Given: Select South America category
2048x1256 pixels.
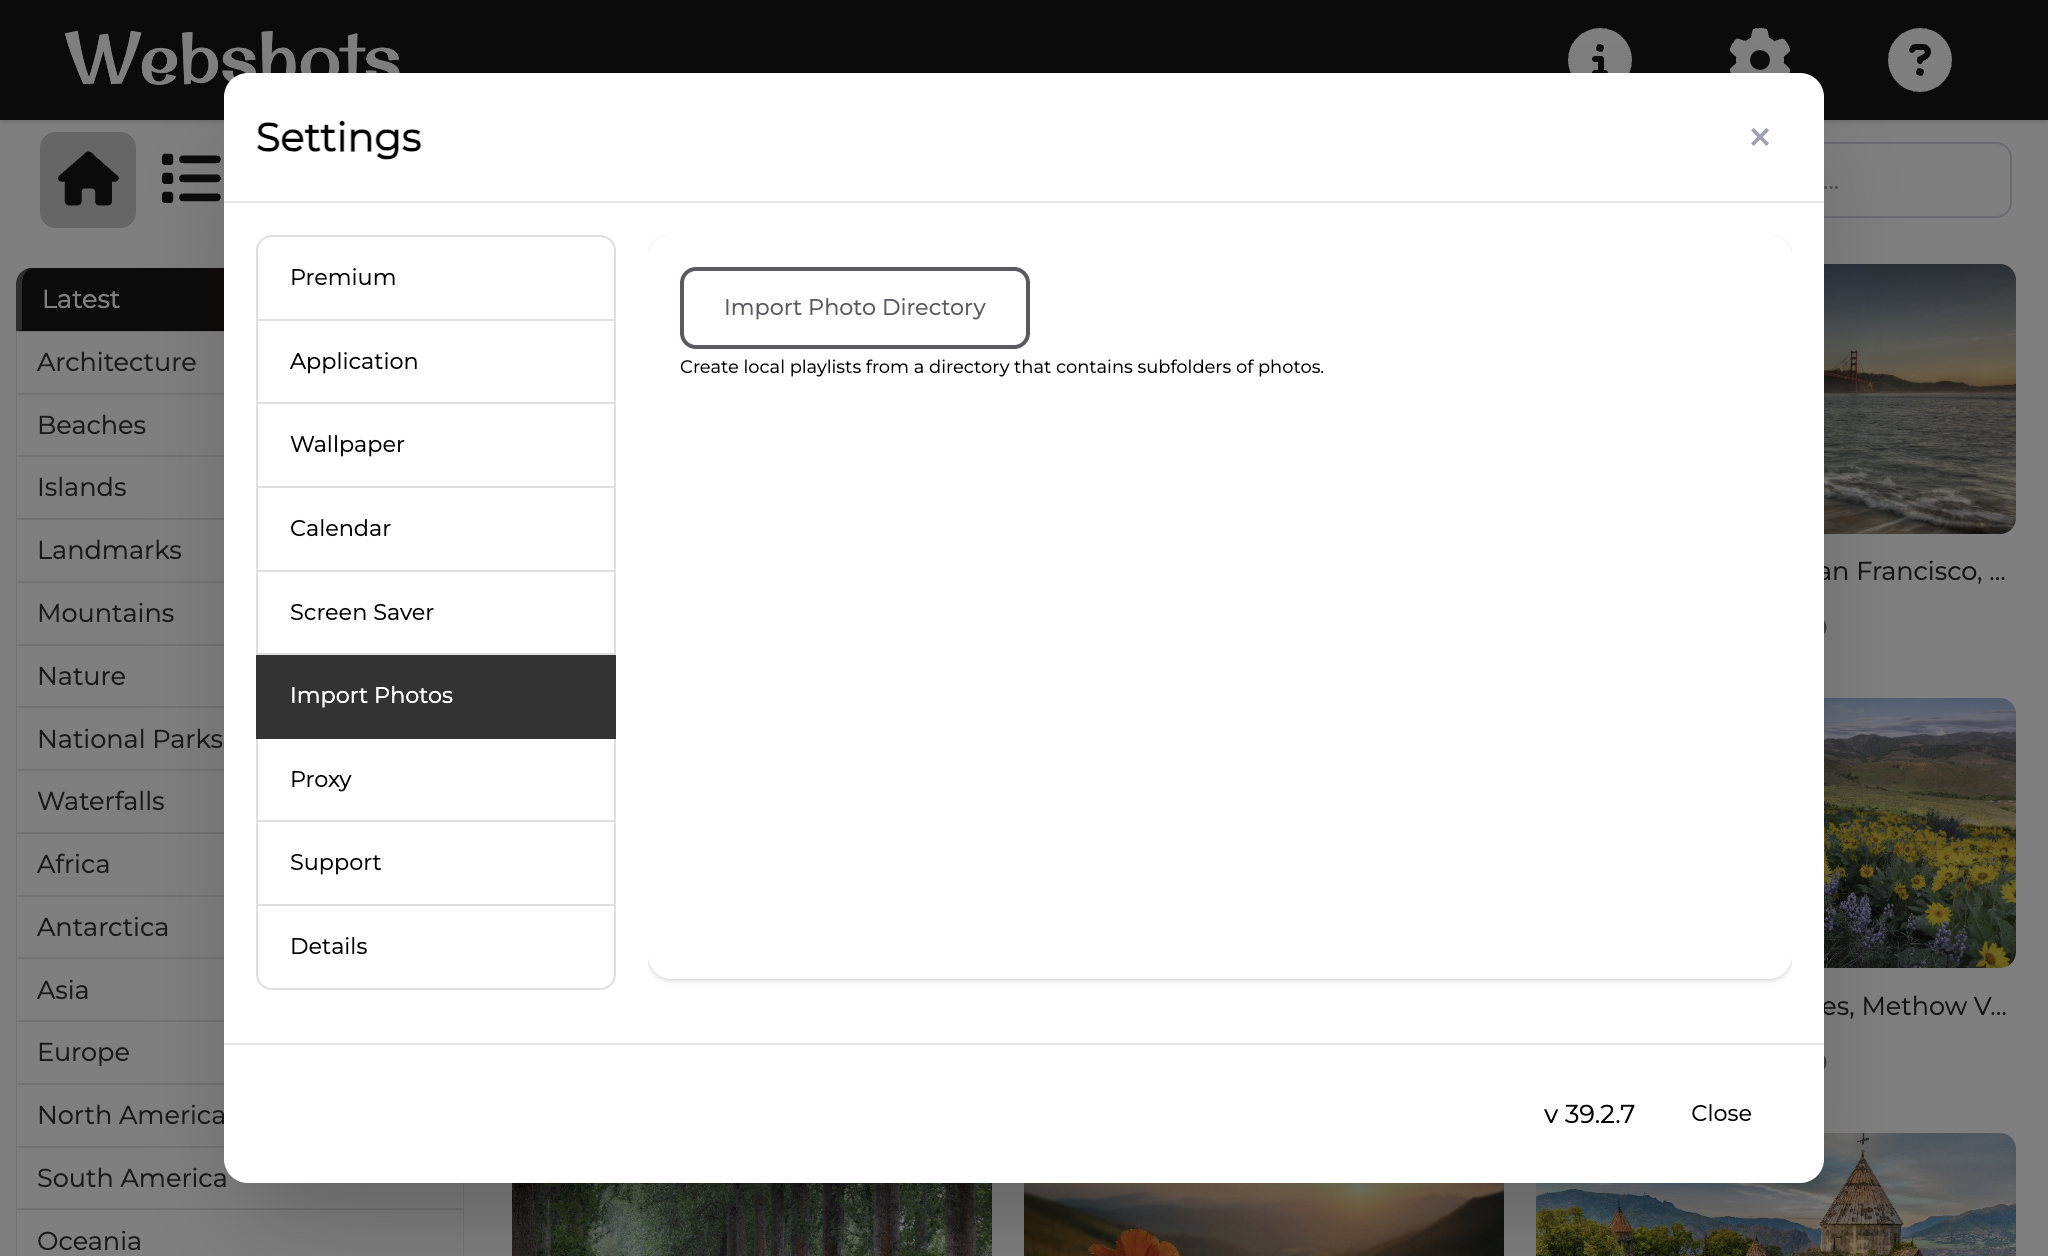Looking at the screenshot, I should tap(120, 1178).
